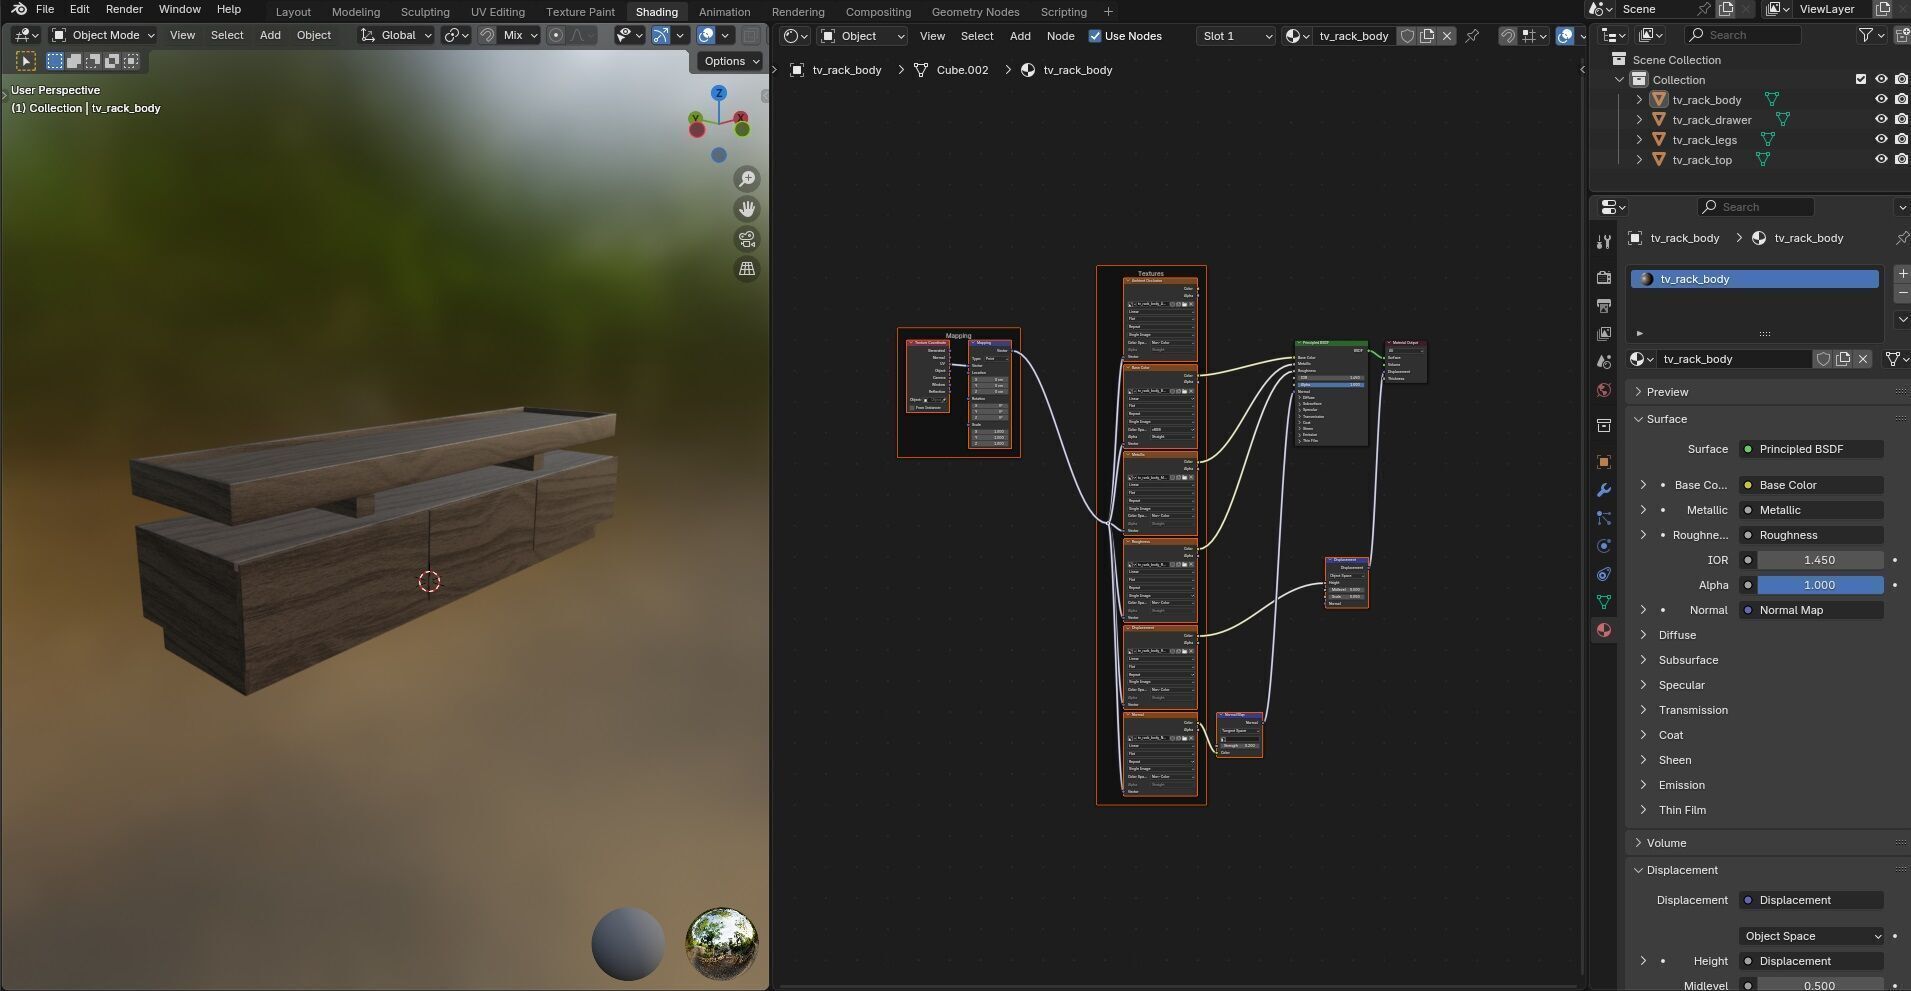
Task: Open the Object properties tab
Action: coord(1604,462)
